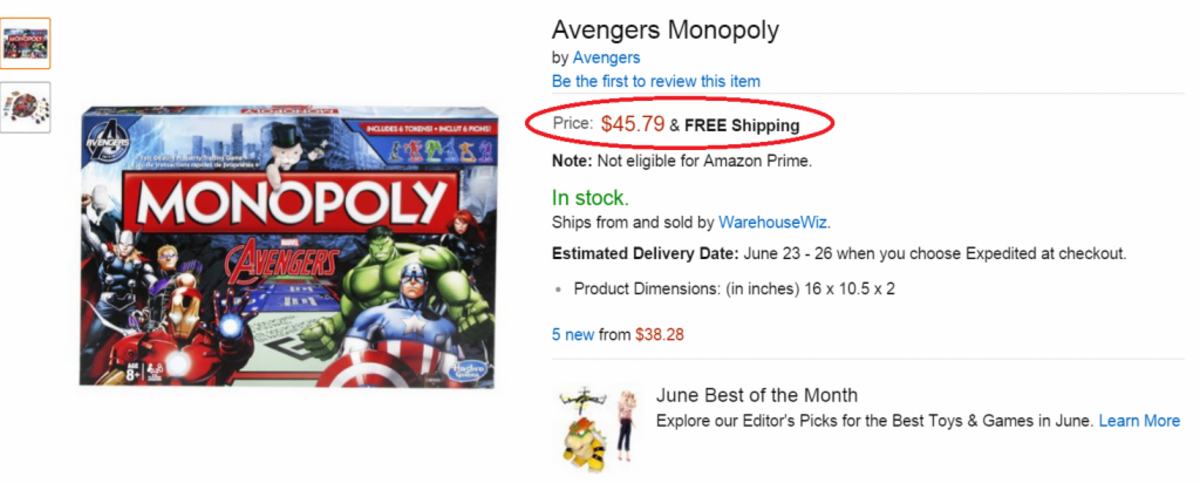Click the '5 new' offers link

(x=573, y=334)
